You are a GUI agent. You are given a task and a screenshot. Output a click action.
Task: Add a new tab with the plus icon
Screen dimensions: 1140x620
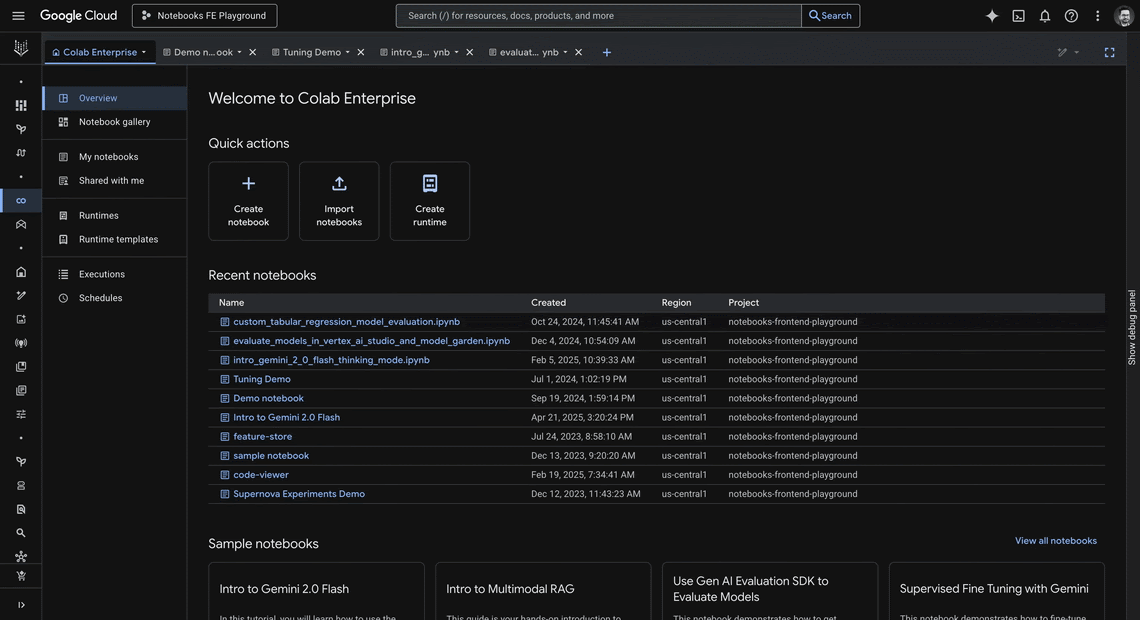(x=606, y=52)
